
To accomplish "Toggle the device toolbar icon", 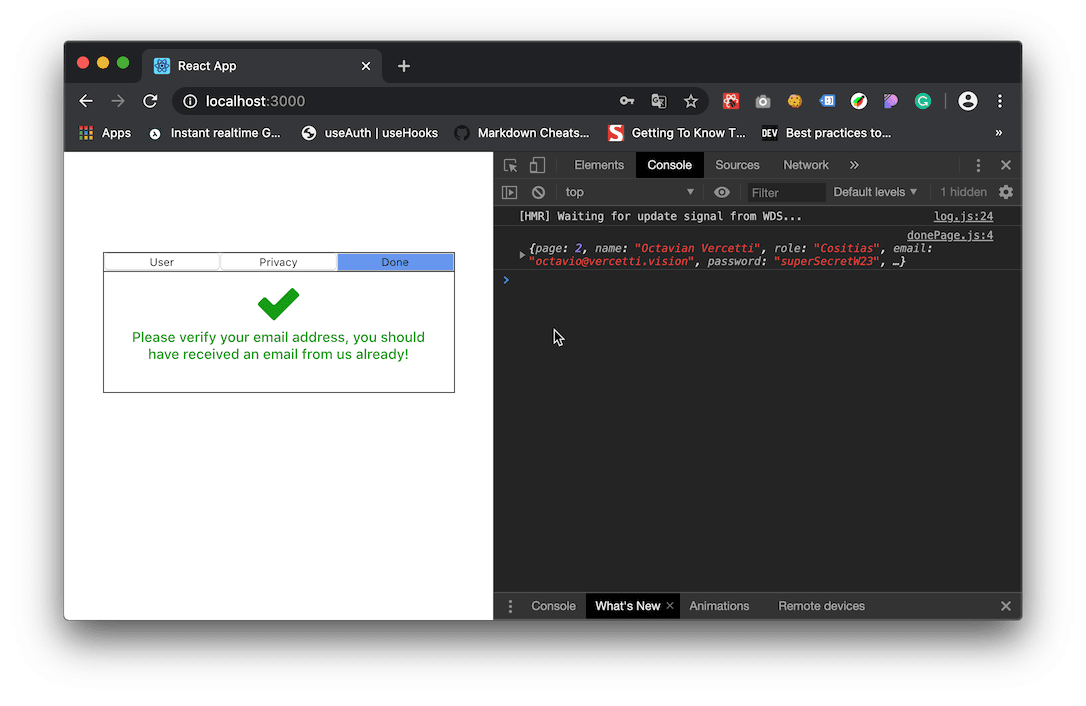I will [x=537, y=166].
